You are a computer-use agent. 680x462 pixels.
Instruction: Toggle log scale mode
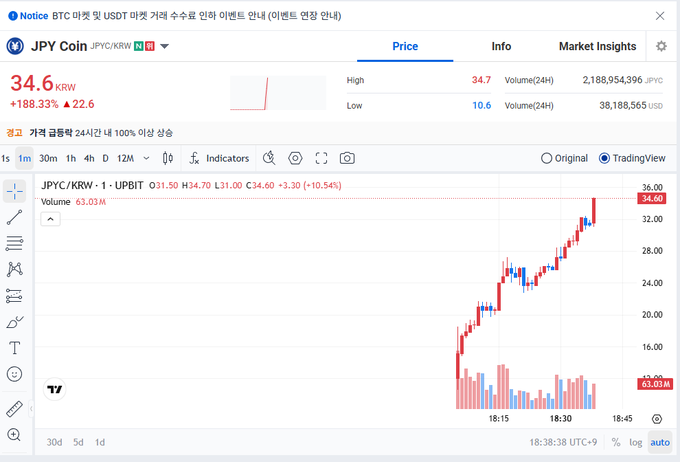635,442
